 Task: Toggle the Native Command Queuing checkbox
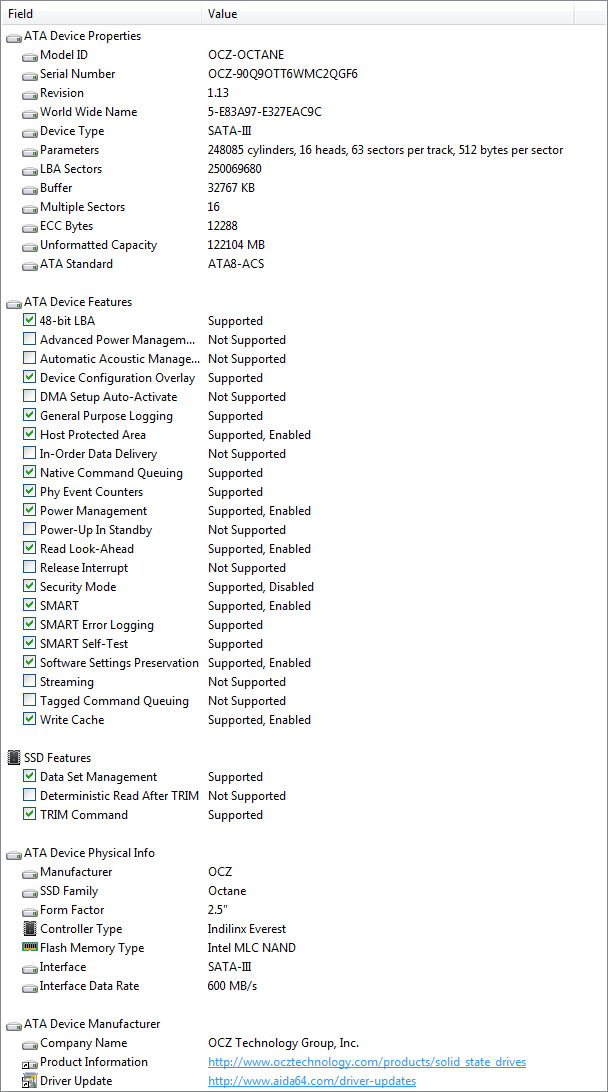[x=29, y=472]
